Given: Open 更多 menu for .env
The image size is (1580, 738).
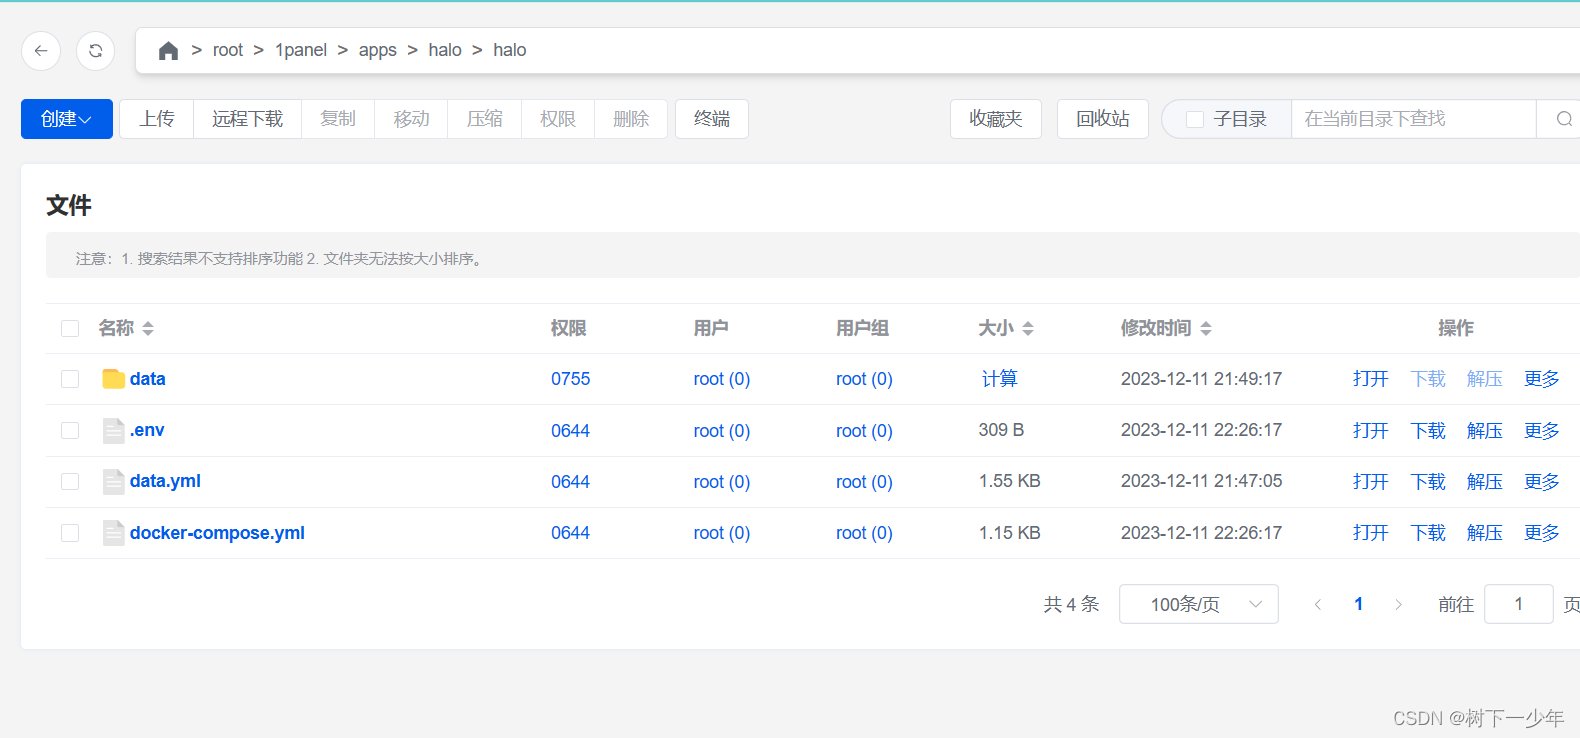Looking at the screenshot, I should 1541,430.
